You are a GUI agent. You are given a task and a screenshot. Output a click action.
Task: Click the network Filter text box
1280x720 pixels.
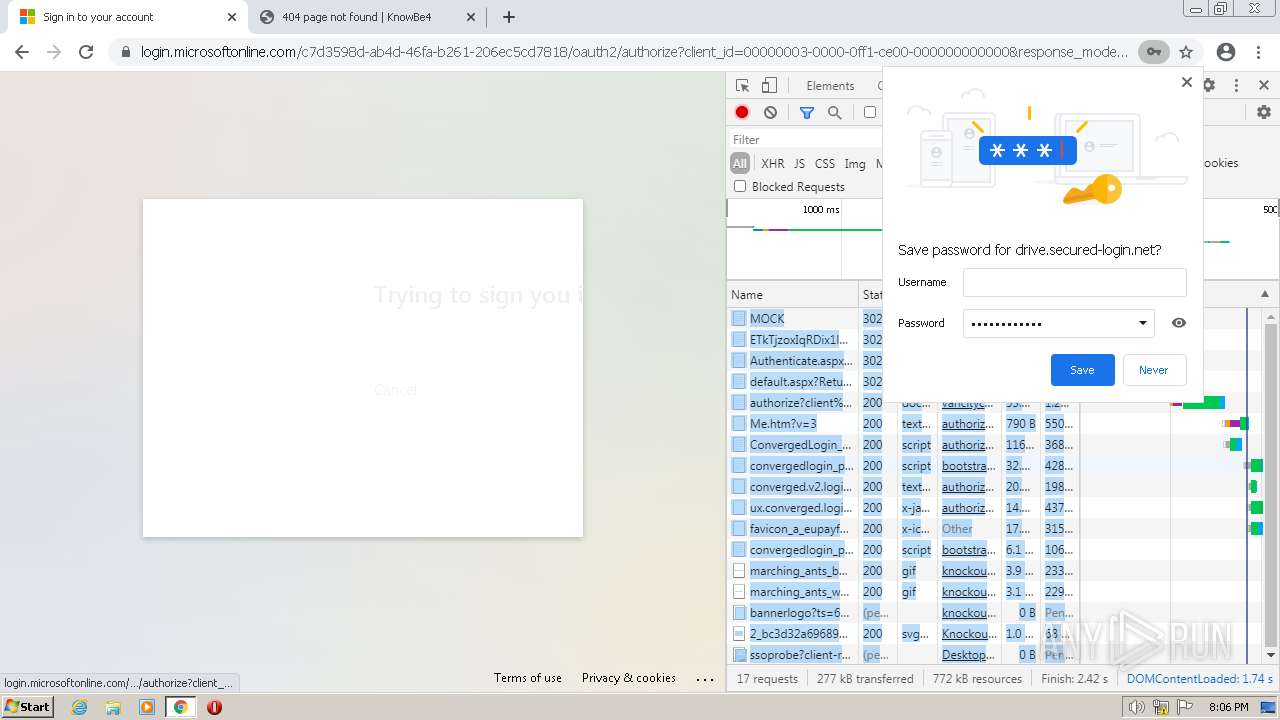click(805, 140)
